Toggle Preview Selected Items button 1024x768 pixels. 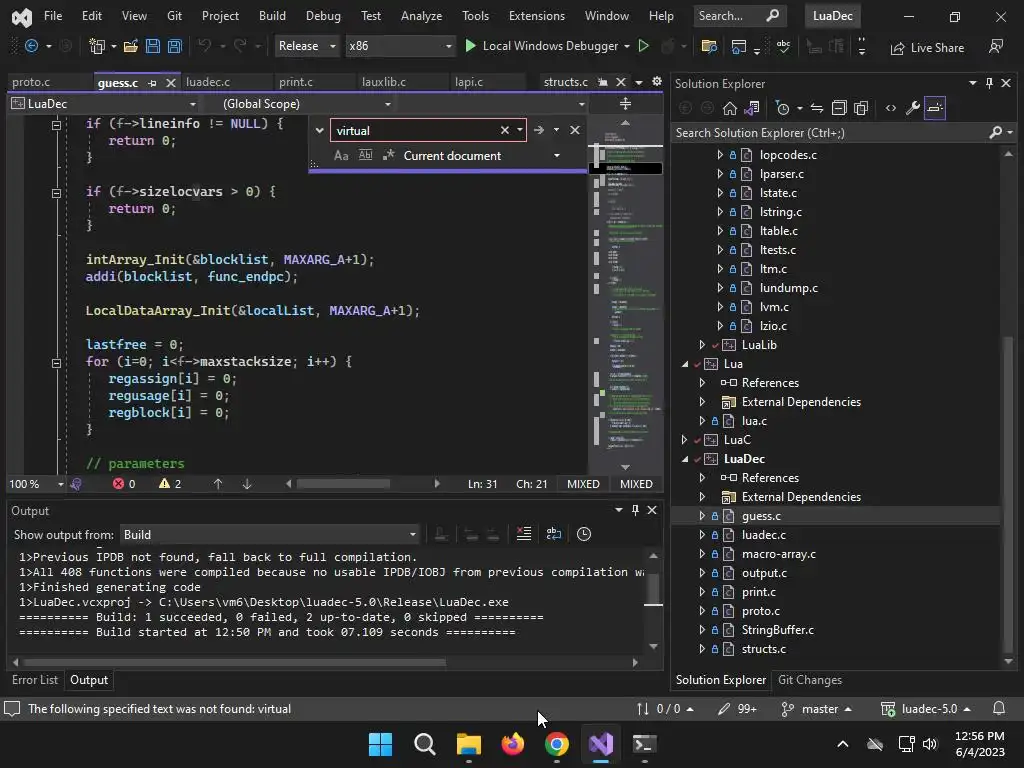click(x=935, y=108)
